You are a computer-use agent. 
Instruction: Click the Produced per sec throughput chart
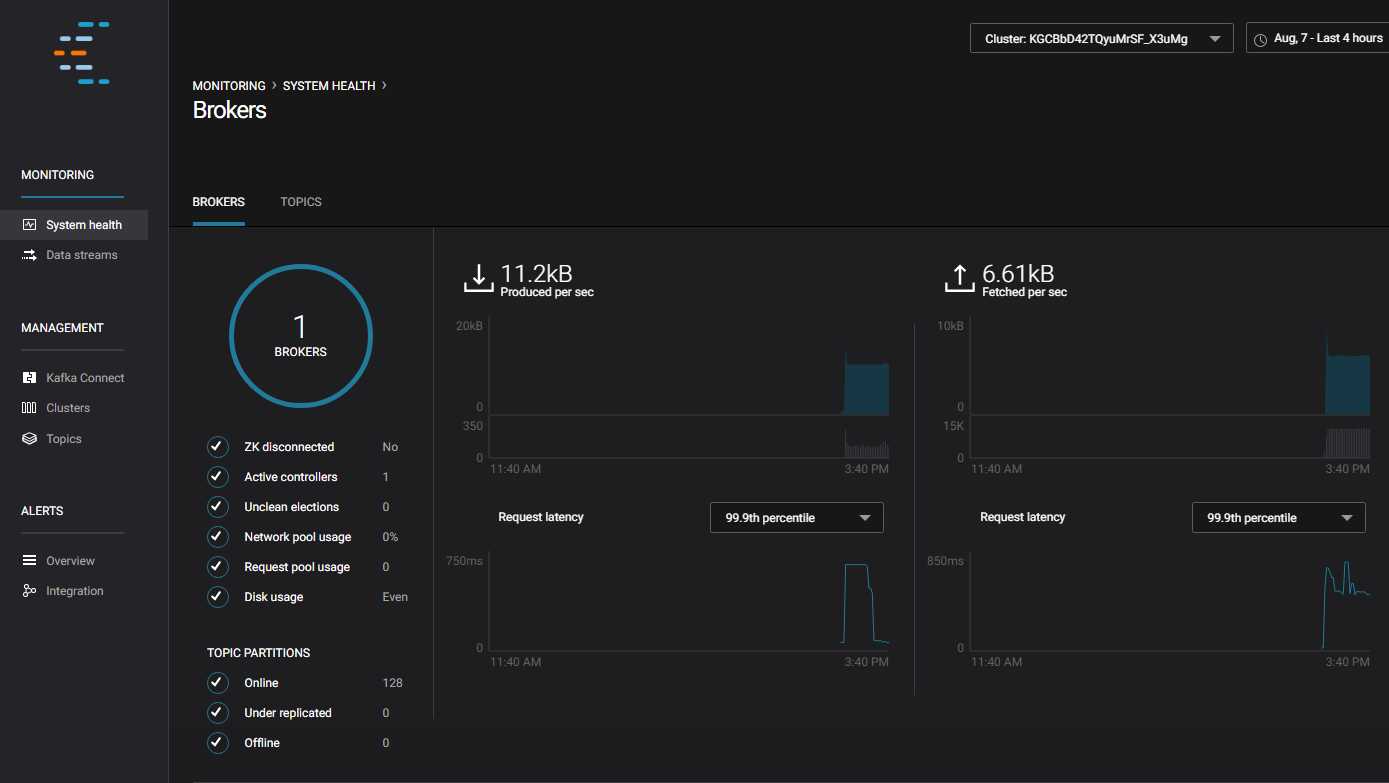tap(689, 366)
